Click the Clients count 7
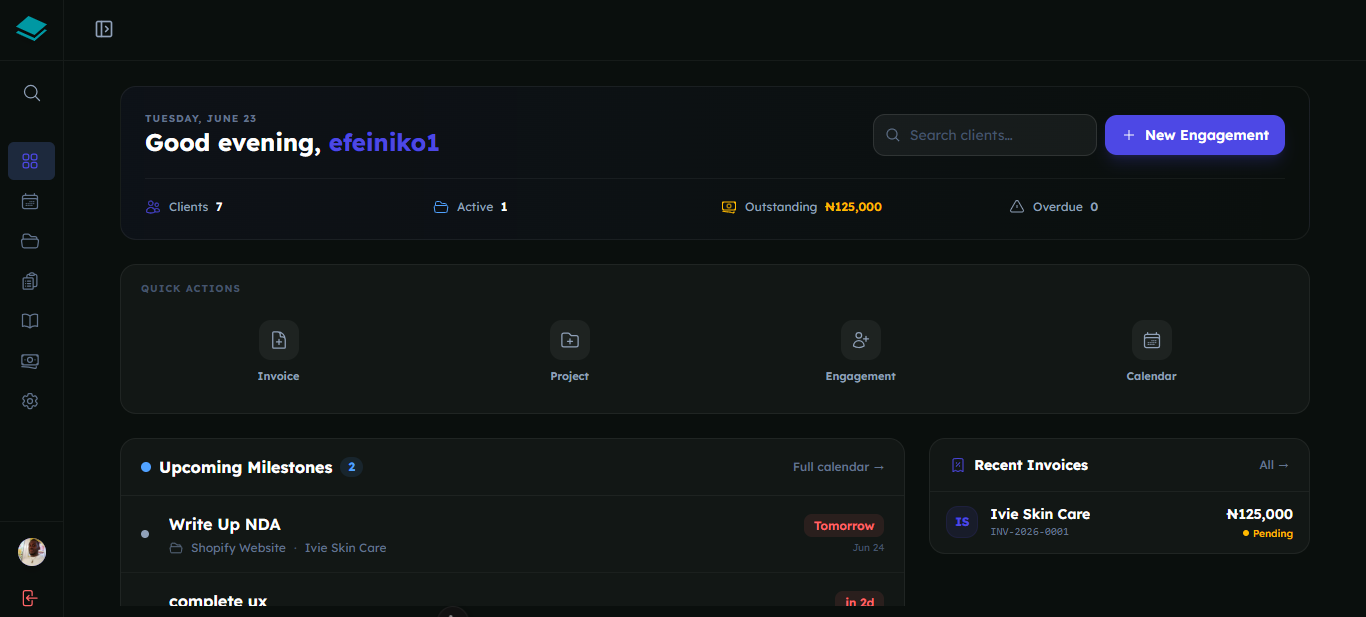The width and height of the screenshot is (1366, 617). (219, 207)
